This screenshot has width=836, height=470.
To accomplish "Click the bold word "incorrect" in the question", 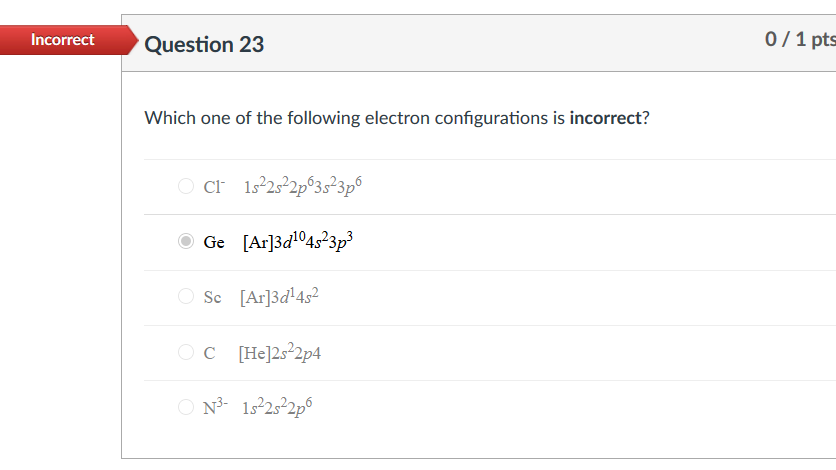I will (604, 118).
